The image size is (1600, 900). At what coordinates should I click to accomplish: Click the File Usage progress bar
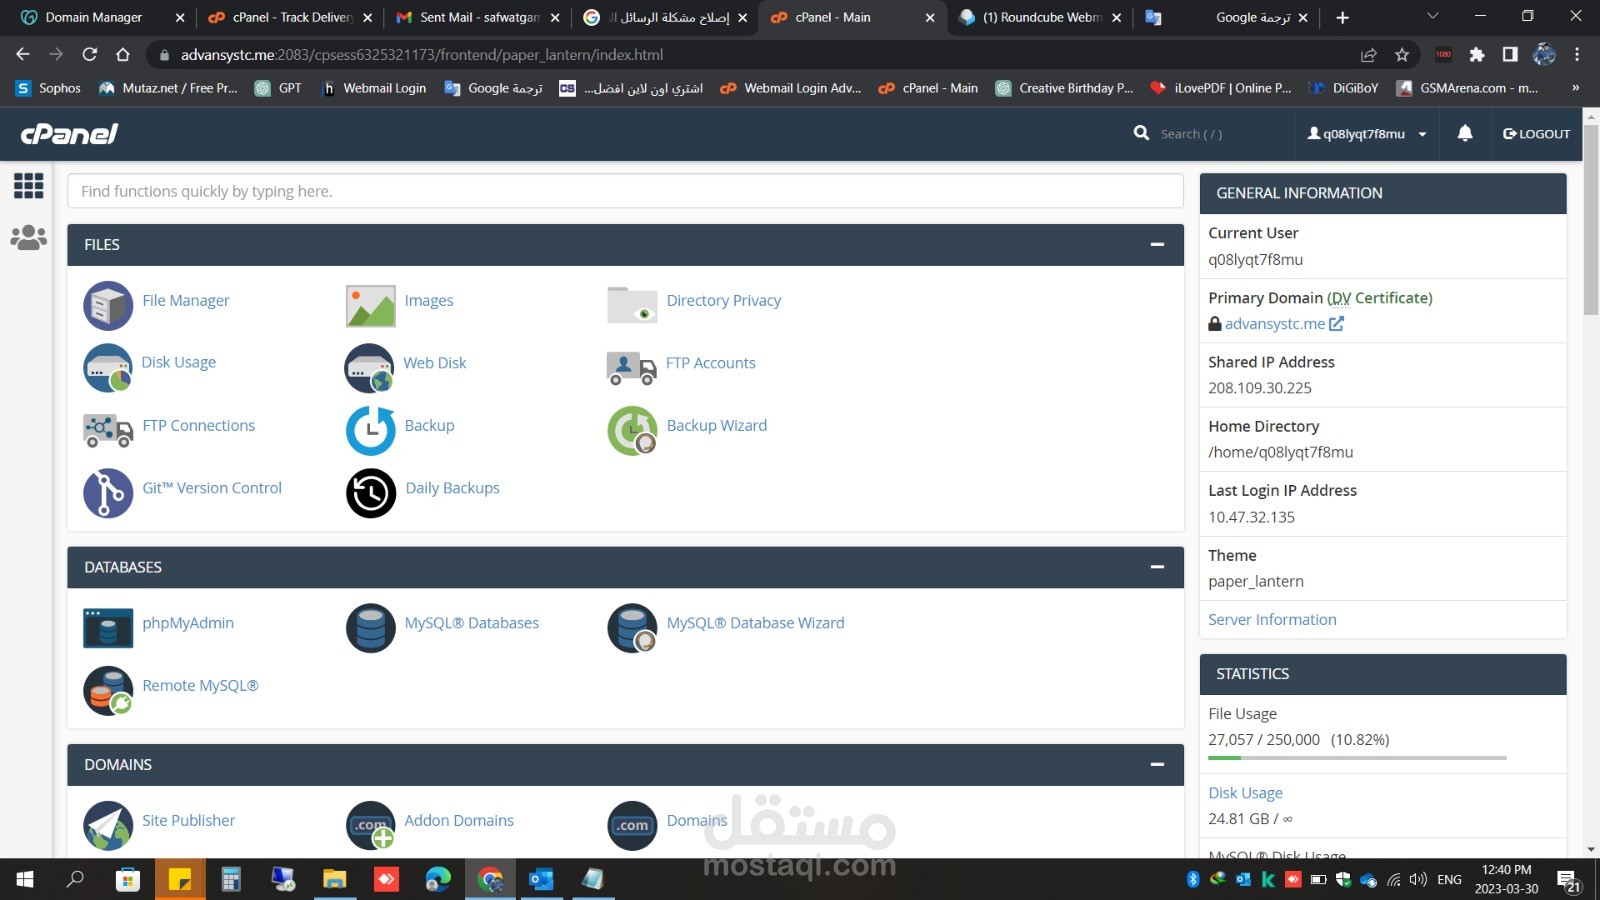1357,758
